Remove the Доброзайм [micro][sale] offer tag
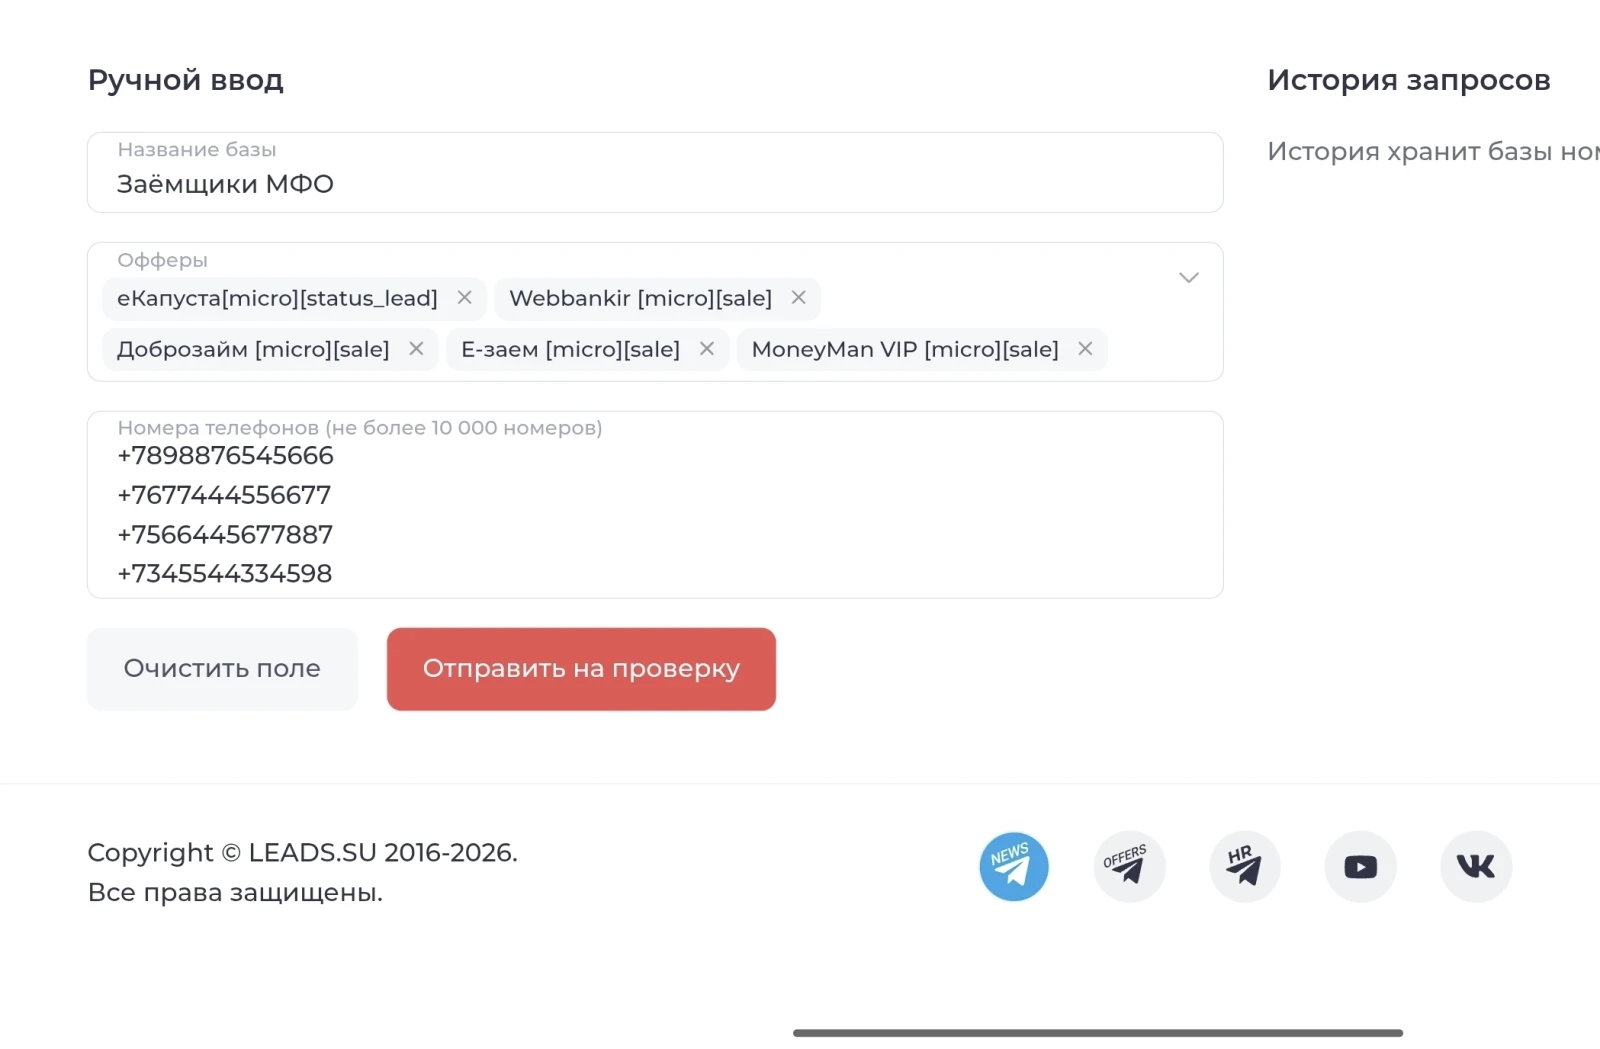Viewport: 1600px width, 1049px height. tap(417, 349)
